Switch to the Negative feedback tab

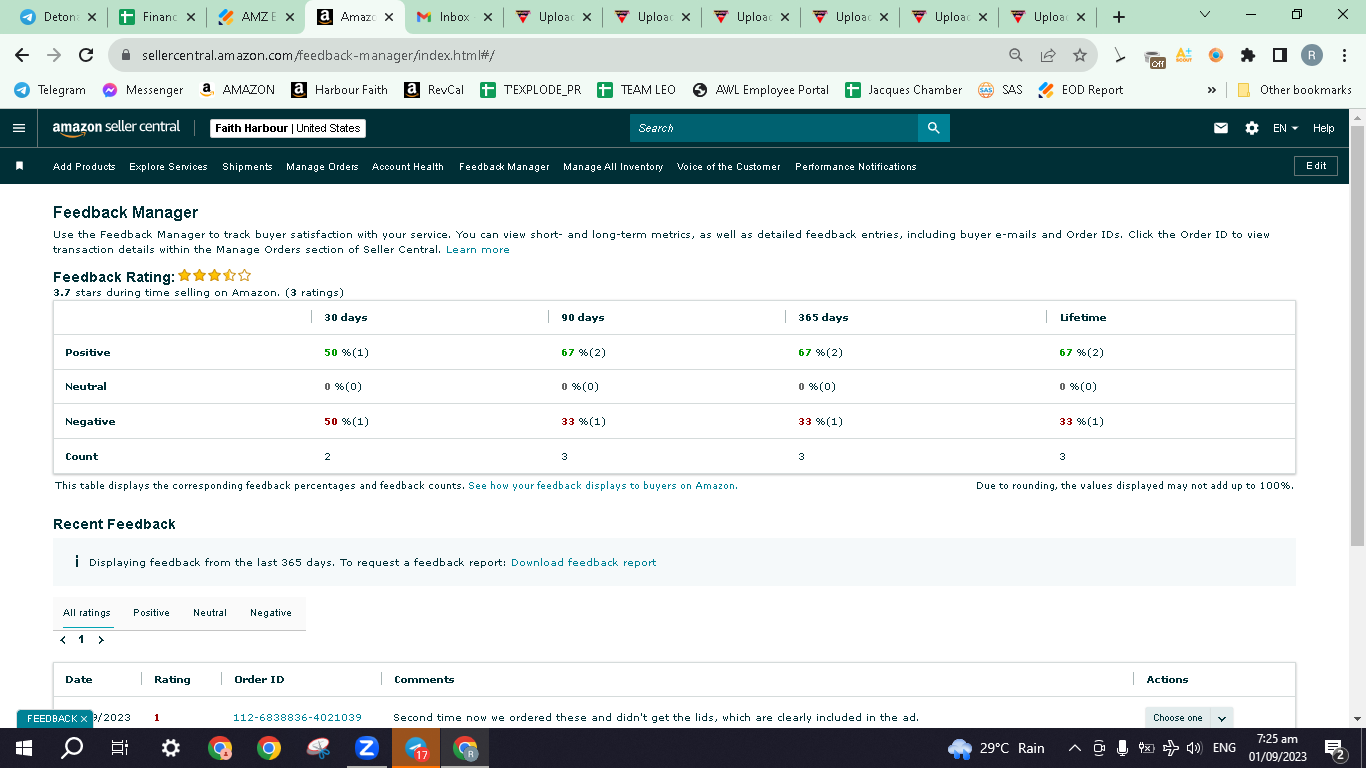[271, 613]
